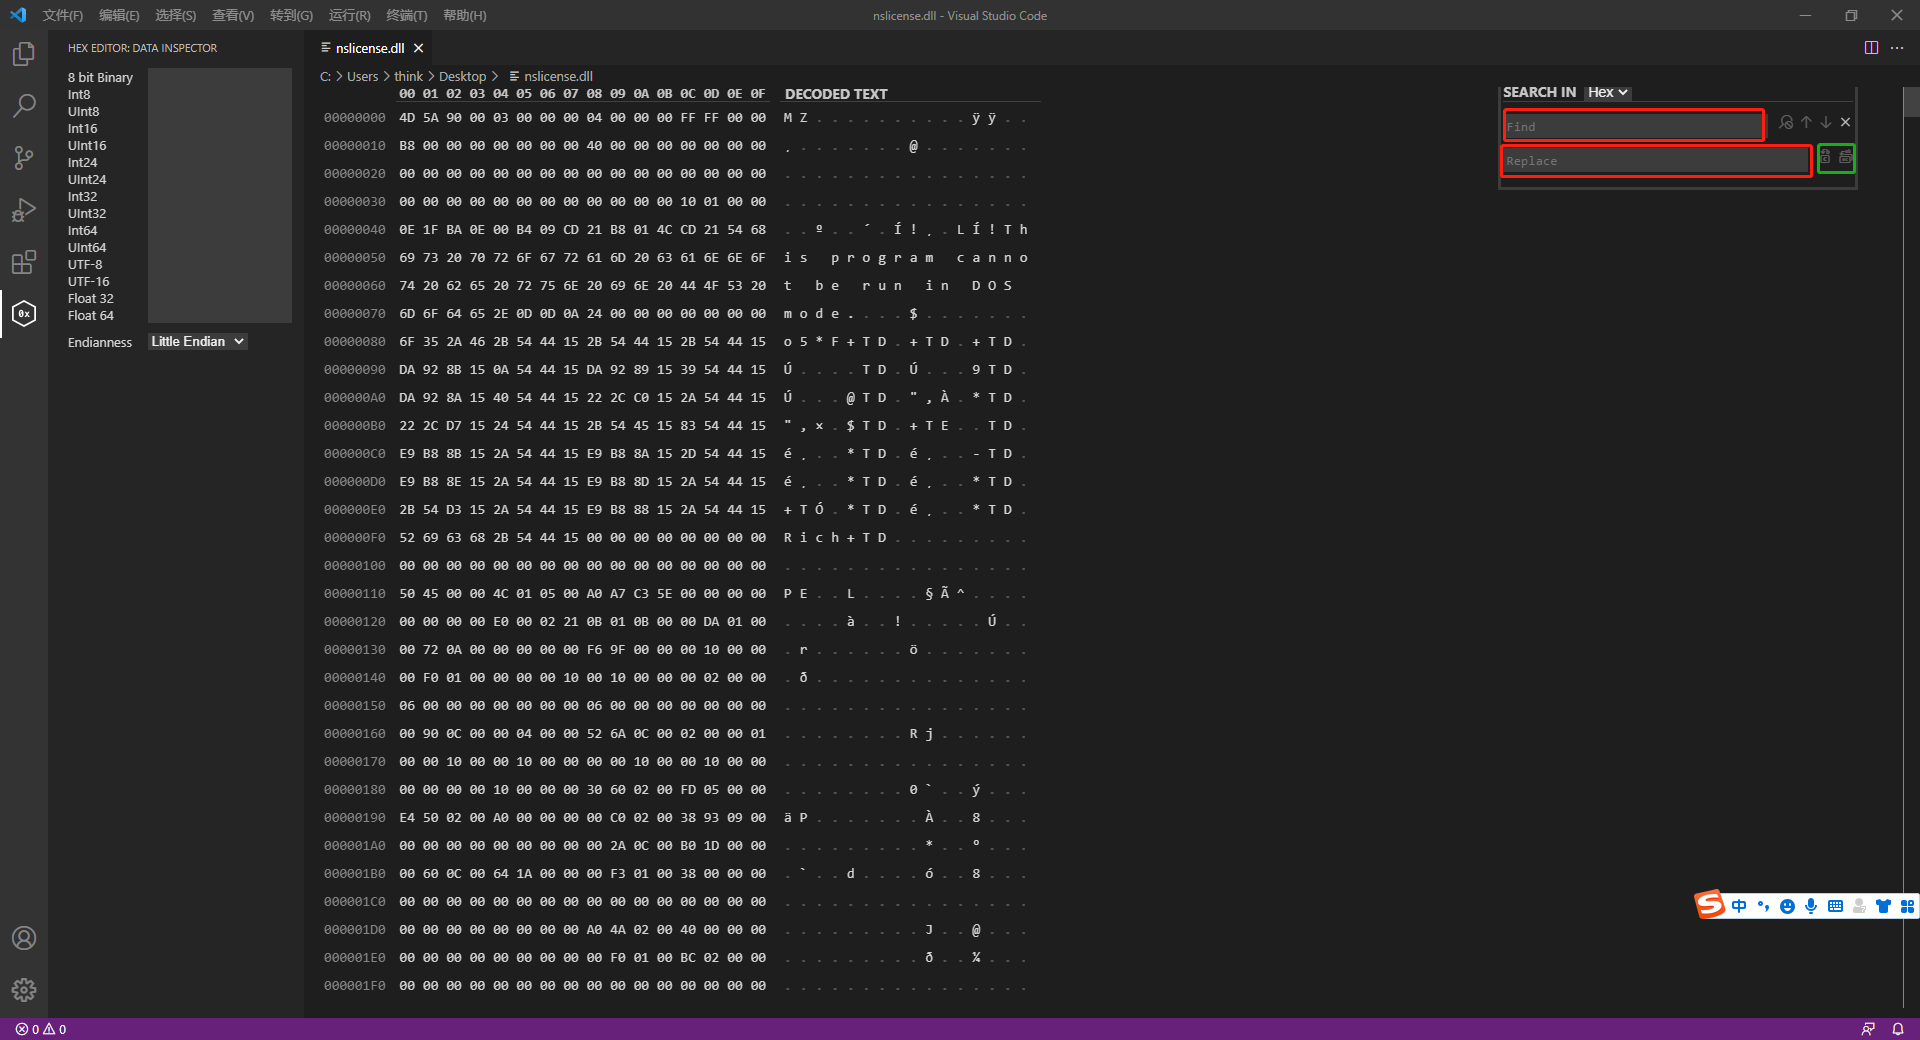
Task: Select the nslicense.dll editor tab
Action: coord(370,48)
